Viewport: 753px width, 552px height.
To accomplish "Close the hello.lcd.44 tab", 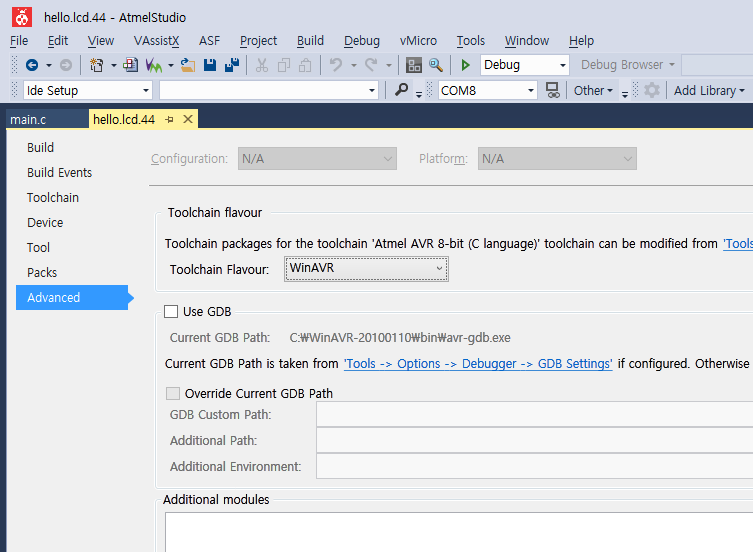I will pyautogui.click(x=188, y=119).
